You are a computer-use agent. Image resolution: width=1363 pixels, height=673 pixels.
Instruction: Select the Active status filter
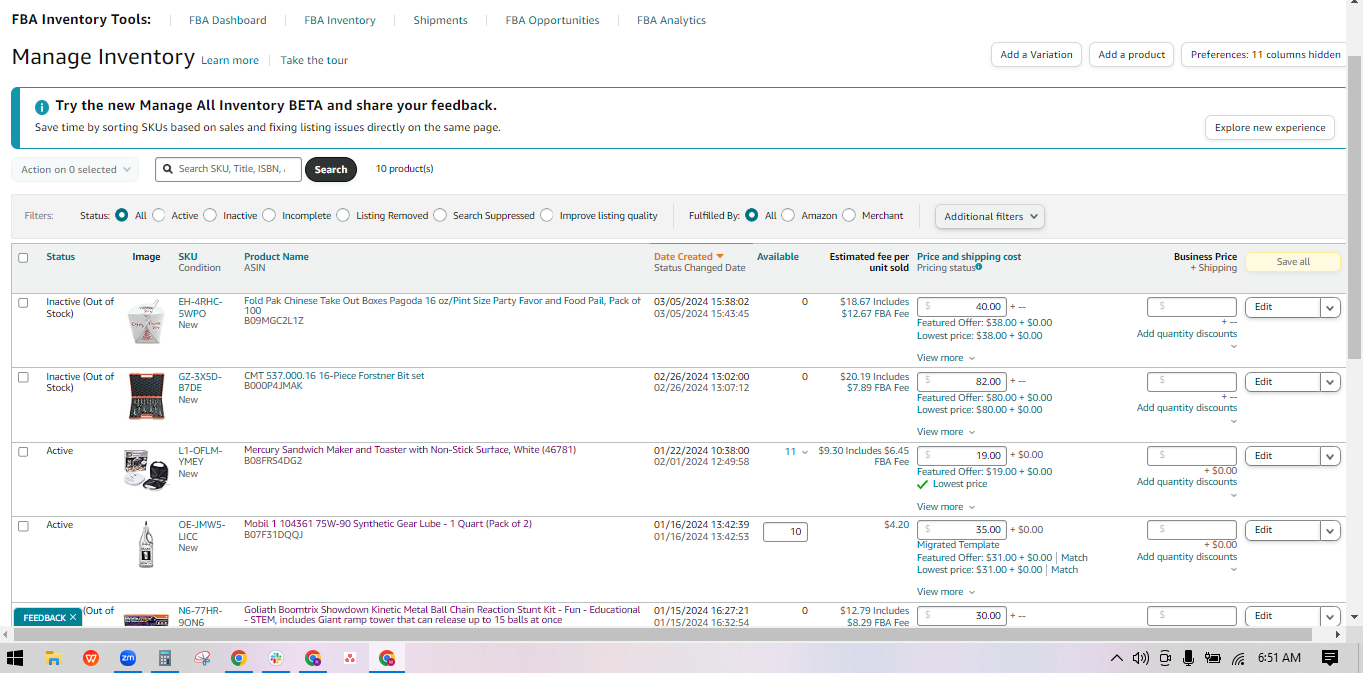tap(159, 215)
